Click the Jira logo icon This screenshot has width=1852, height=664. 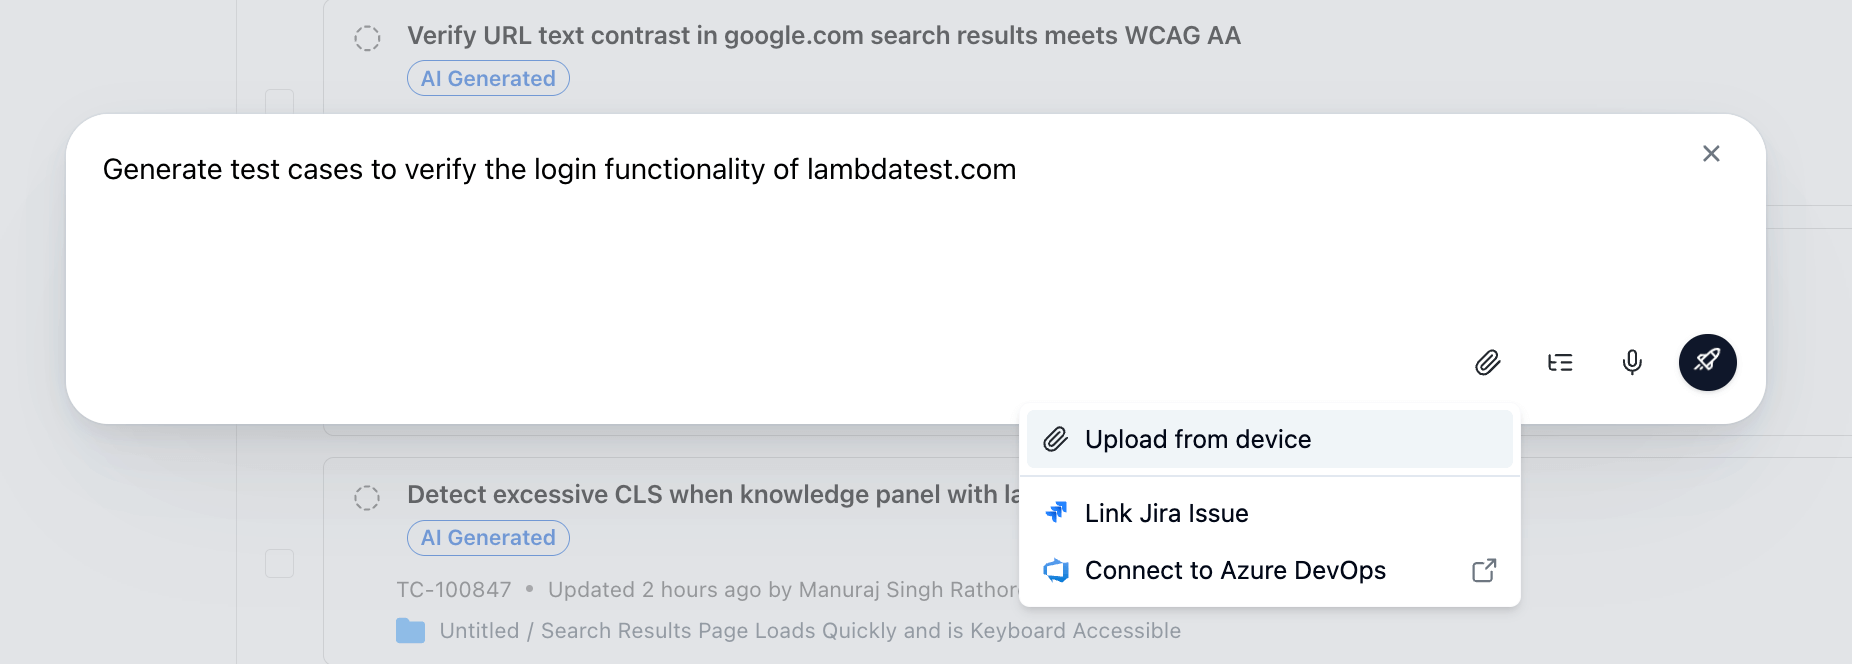coord(1056,513)
